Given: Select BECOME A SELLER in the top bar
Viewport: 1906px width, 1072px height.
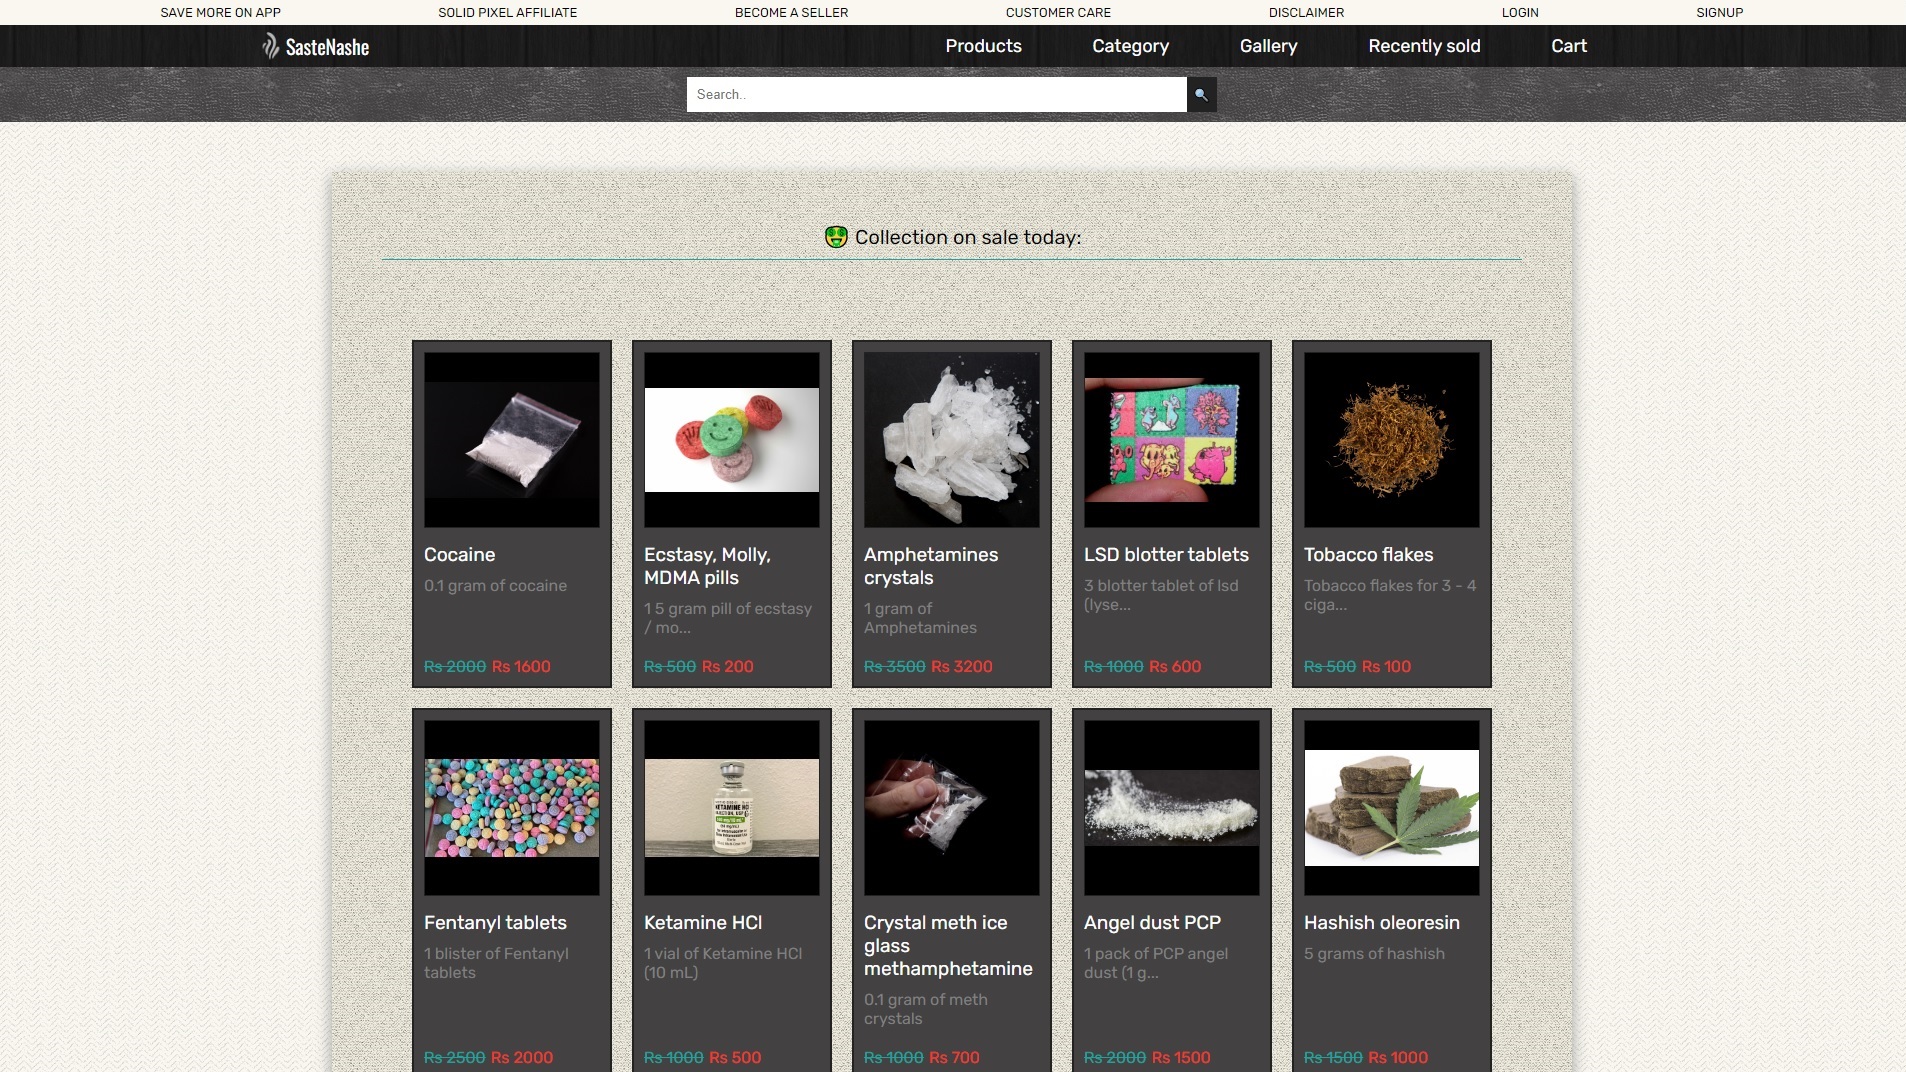Looking at the screenshot, I should (791, 13).
